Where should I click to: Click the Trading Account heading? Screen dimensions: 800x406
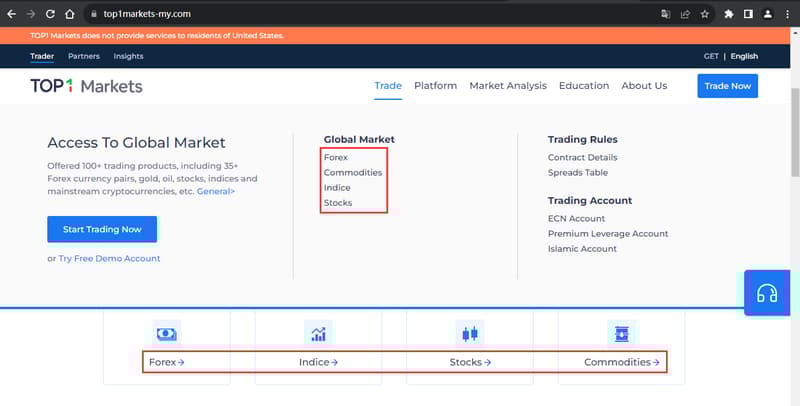[590, 200]
